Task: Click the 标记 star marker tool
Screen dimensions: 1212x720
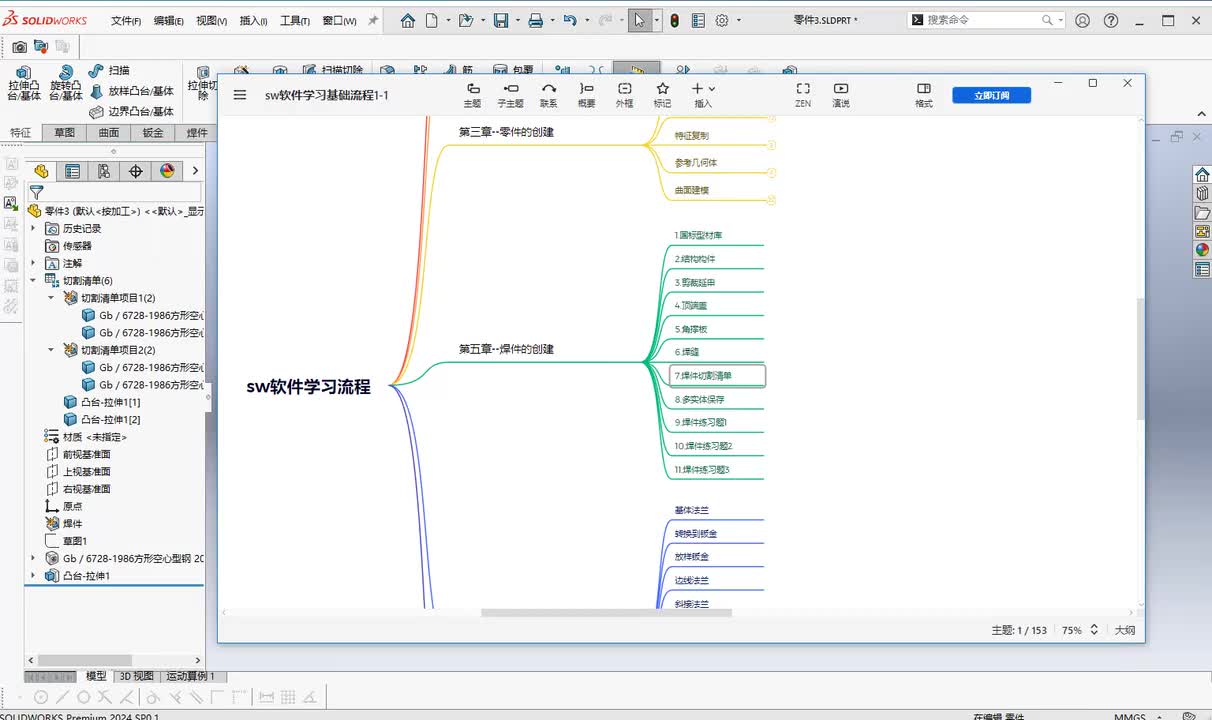Action: pos(662,95)
